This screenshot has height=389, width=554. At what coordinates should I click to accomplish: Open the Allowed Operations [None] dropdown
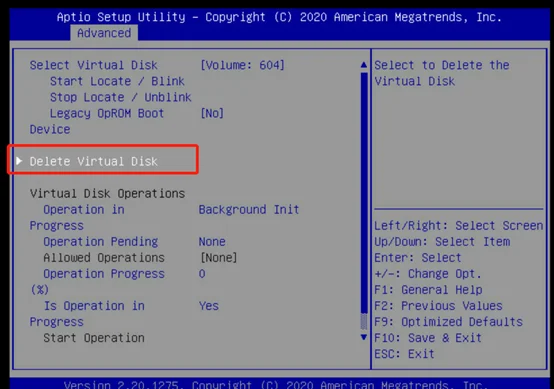(219, 258)
